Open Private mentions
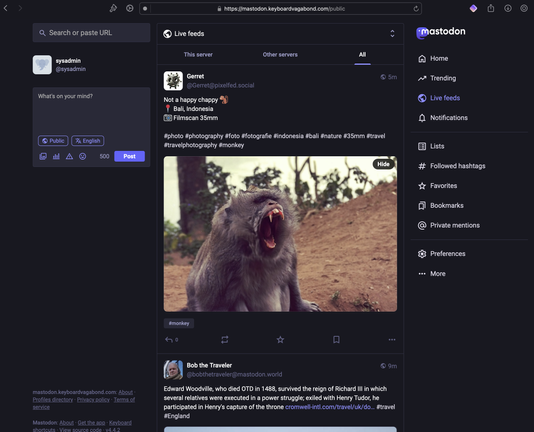Viewport: 534px width, 432px height. click(x=449, y=226)
